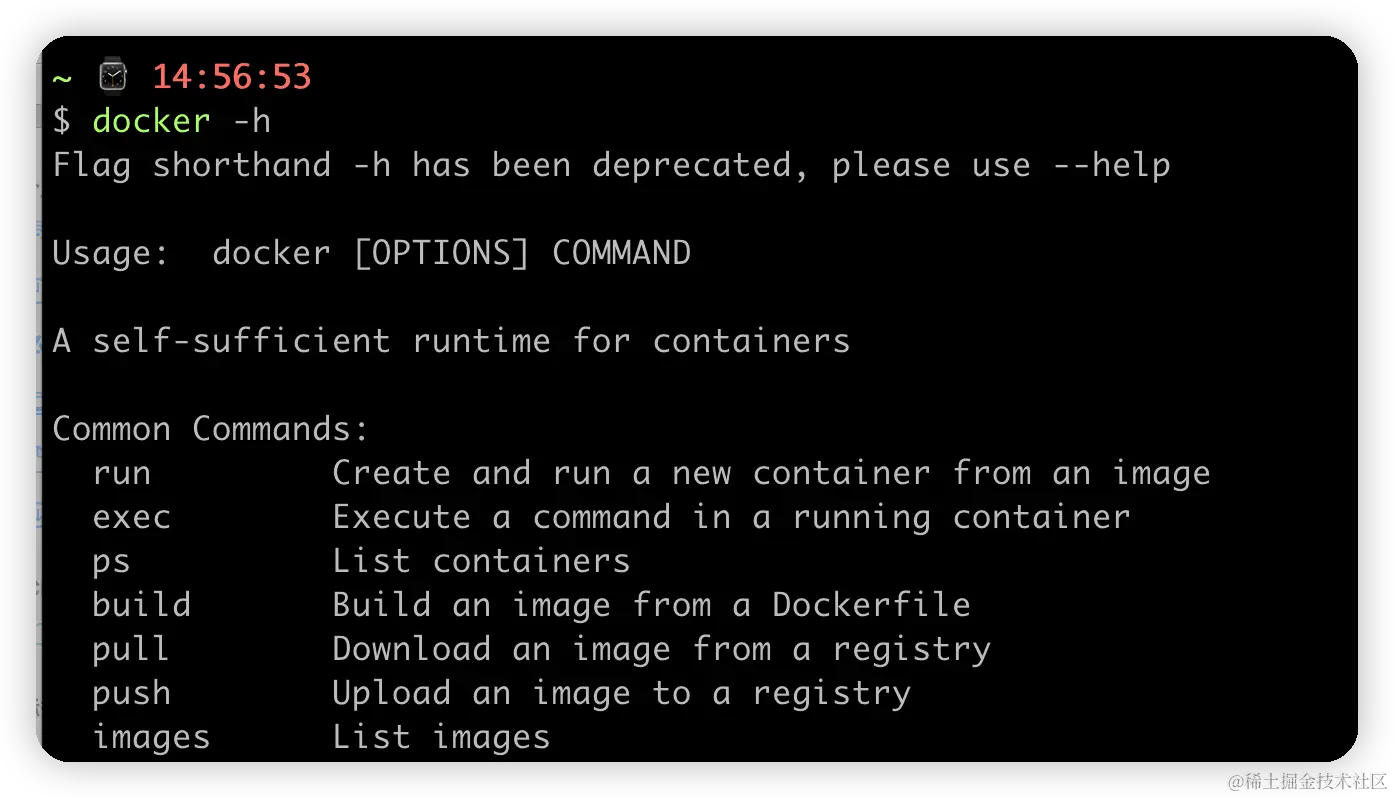This screenshot has width=1394, height=798.
Task: Click the Common Commands: heading
Action: coord(211,429)
